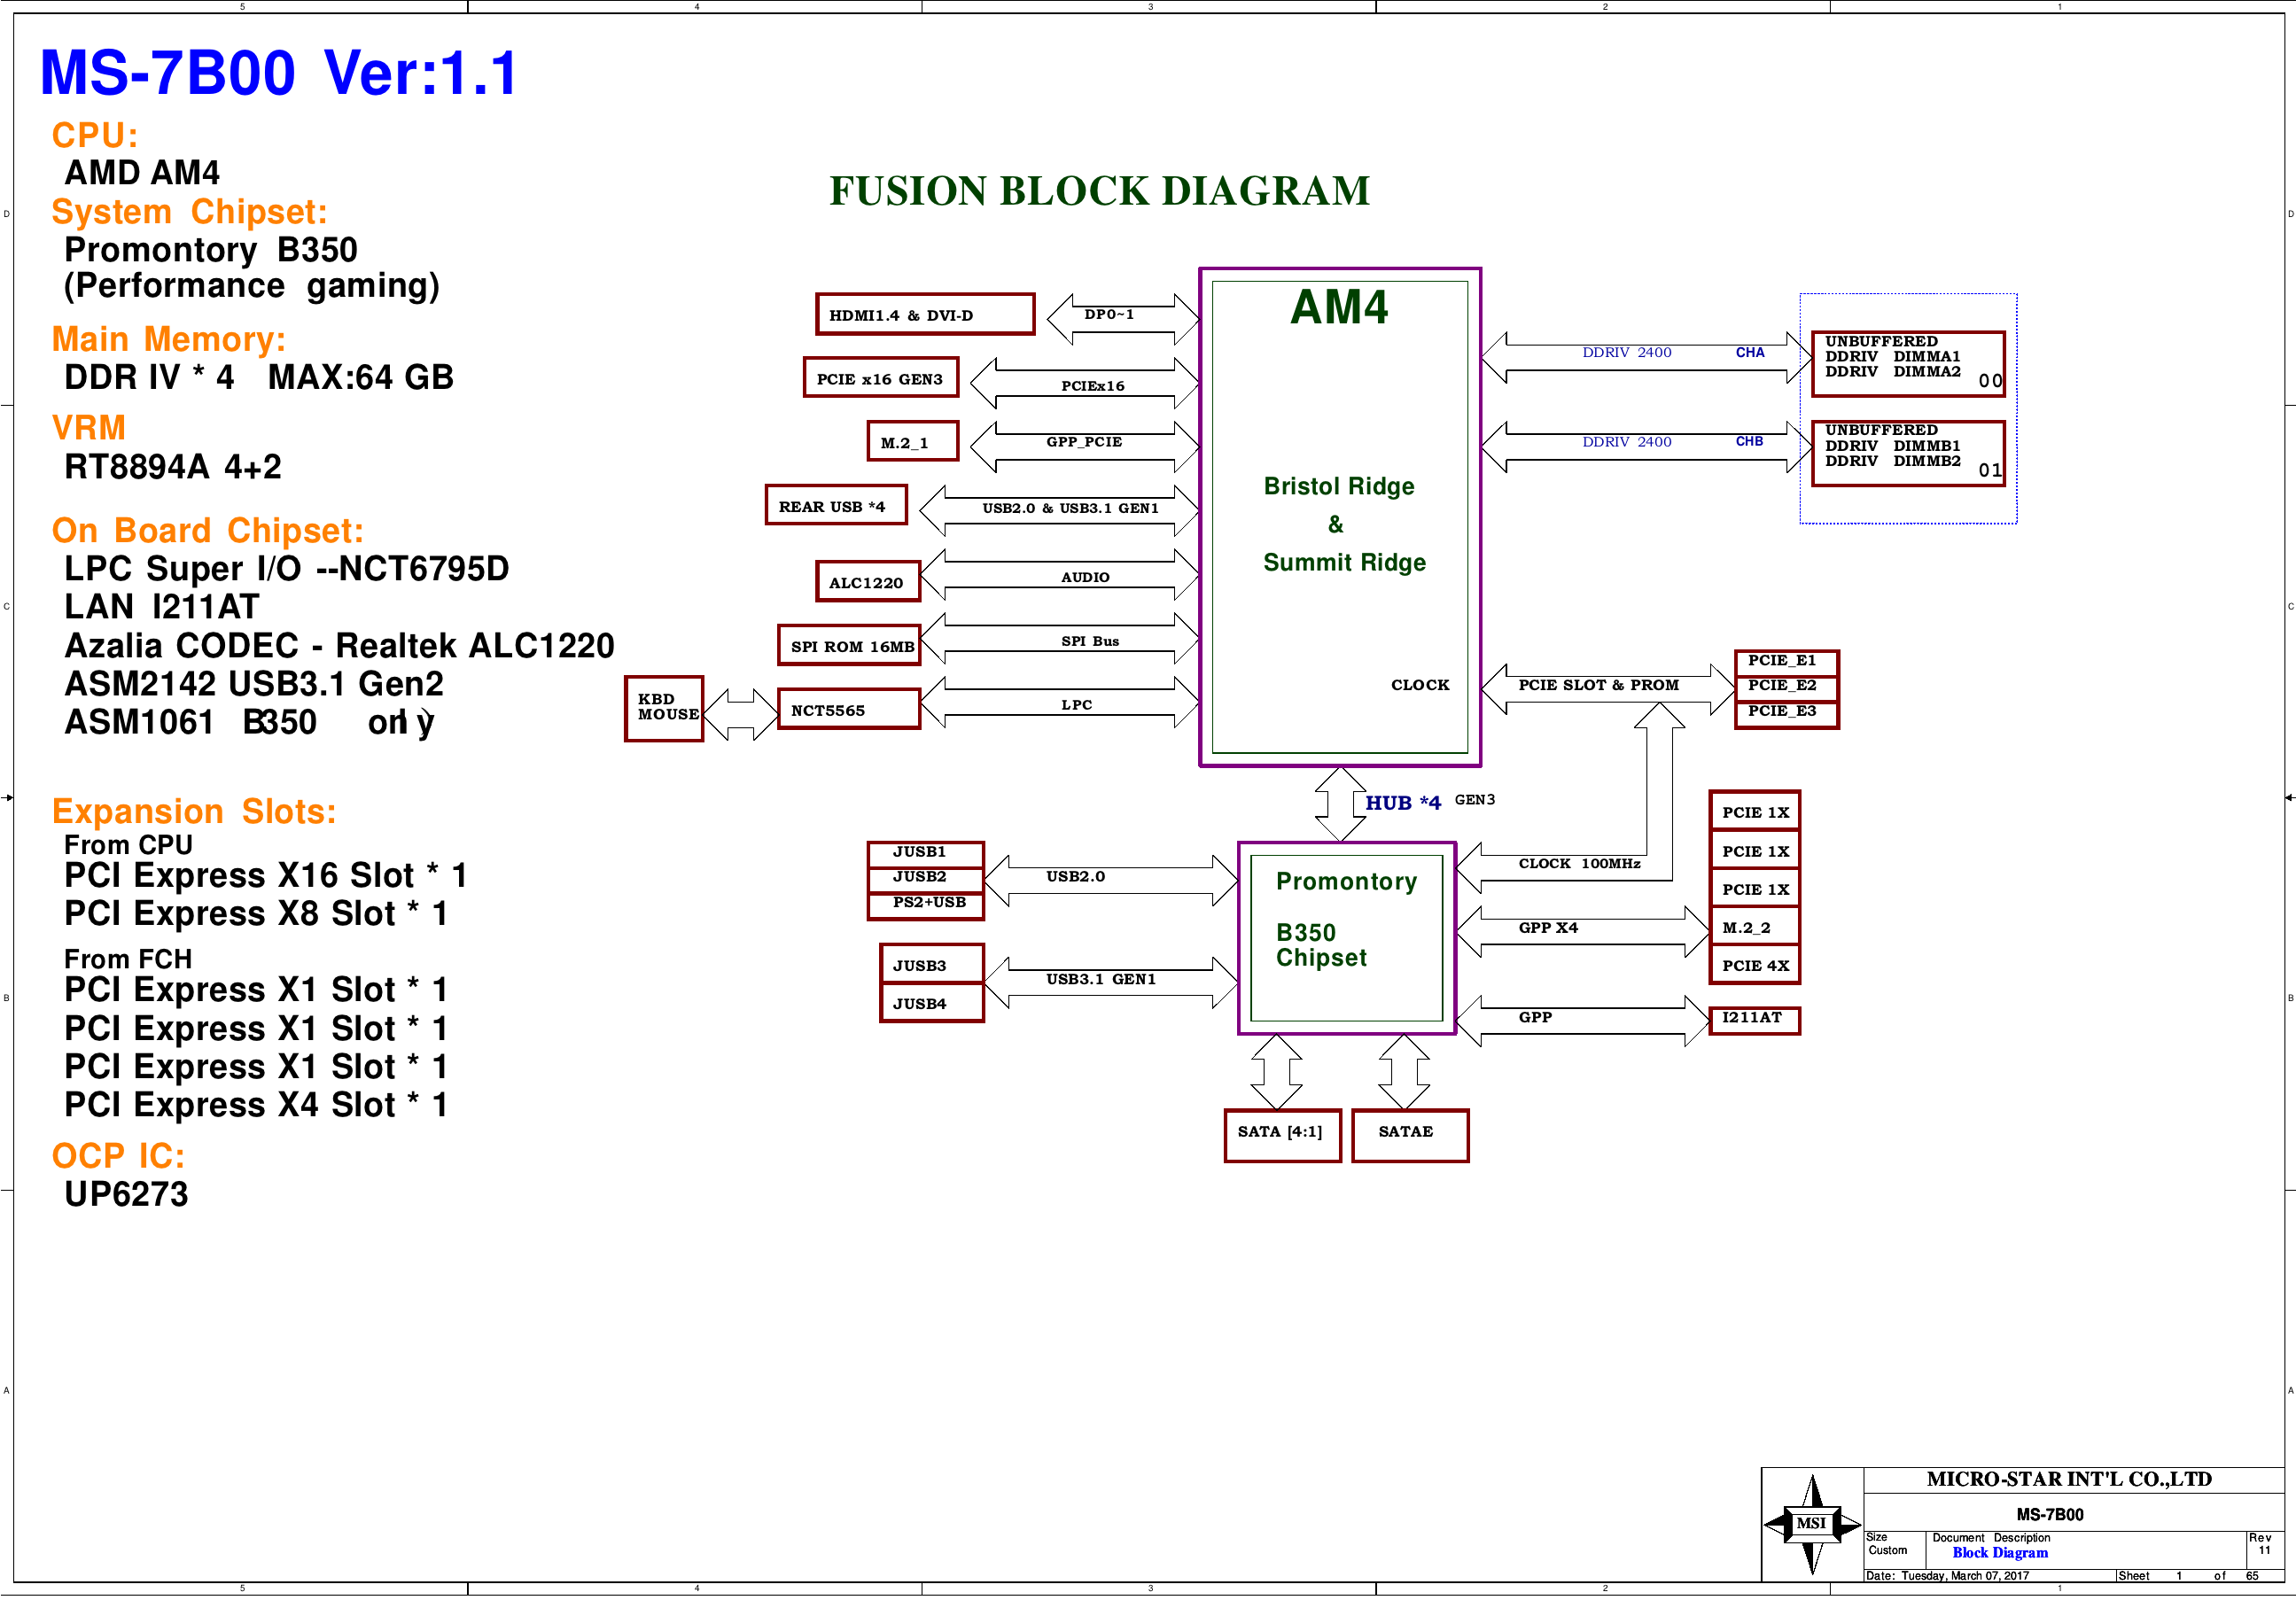
Task: Select the Summit Ridge label
Action: (x=1344, y=562)
